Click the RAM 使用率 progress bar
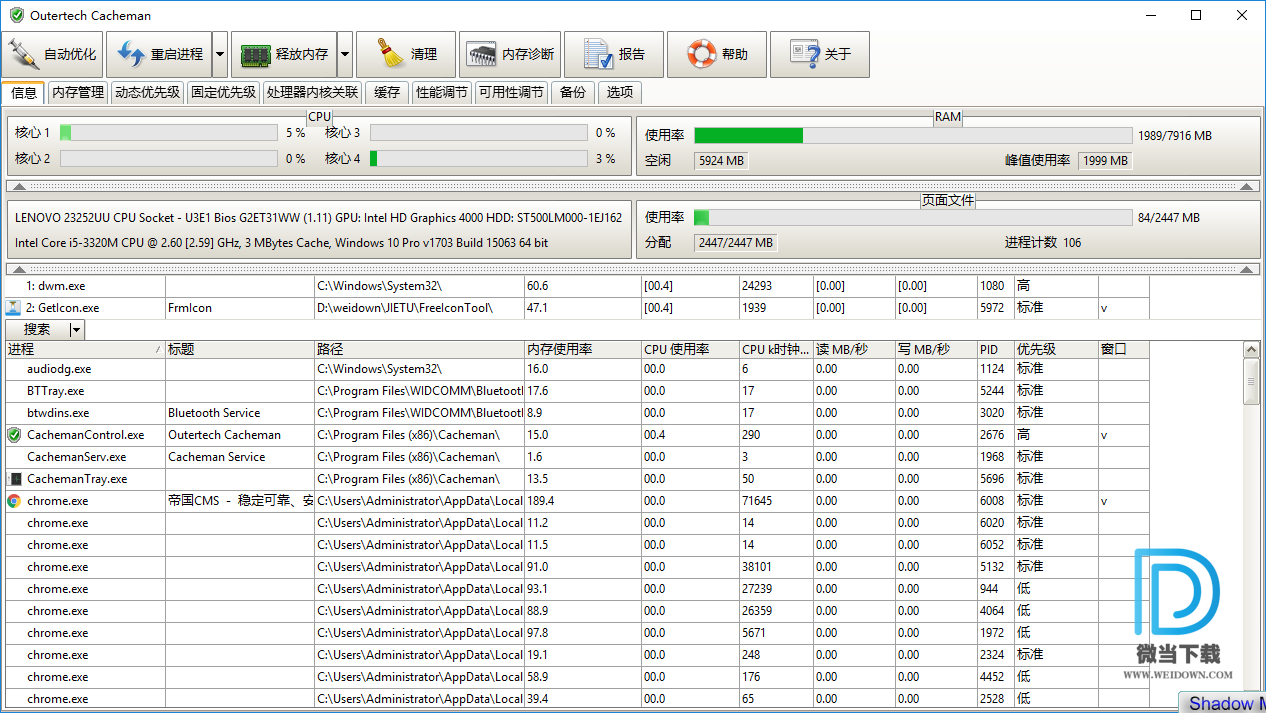Image resolution: width=1266 pixels, height=713 pixels. click(x=913, y=135)
